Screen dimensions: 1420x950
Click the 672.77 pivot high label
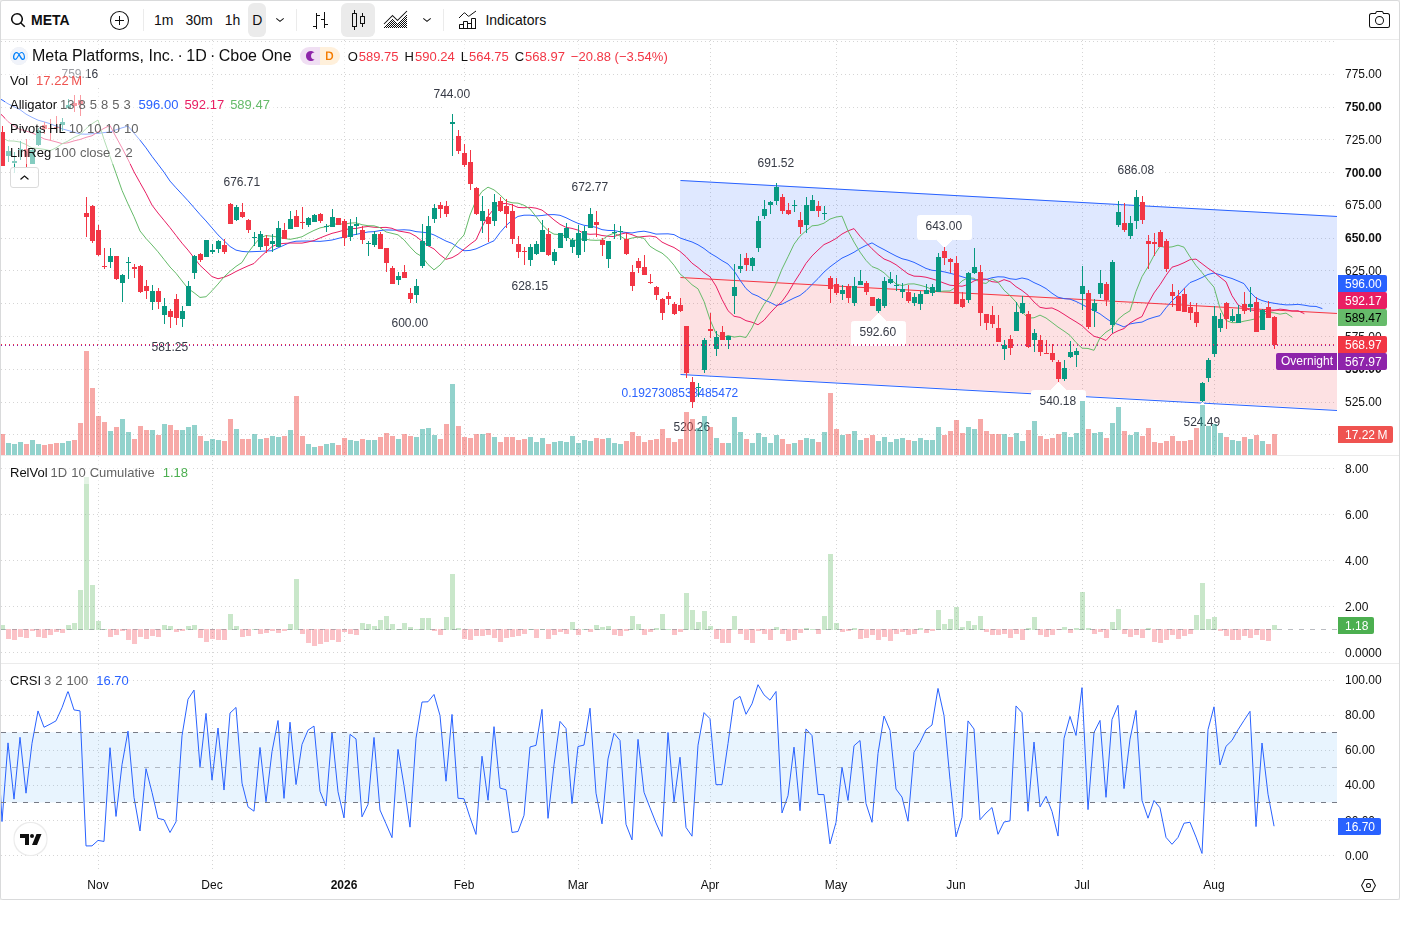tap(590, 187)
